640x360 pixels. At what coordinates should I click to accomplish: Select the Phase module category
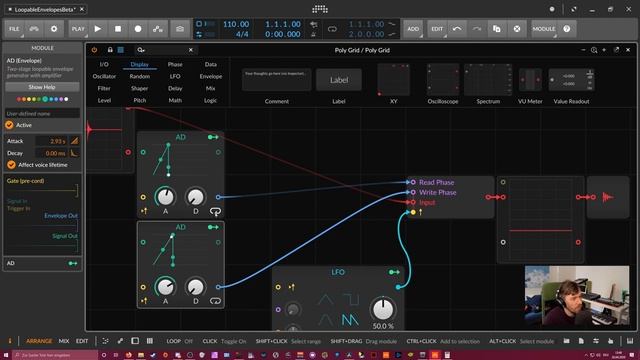click(175, 64)
